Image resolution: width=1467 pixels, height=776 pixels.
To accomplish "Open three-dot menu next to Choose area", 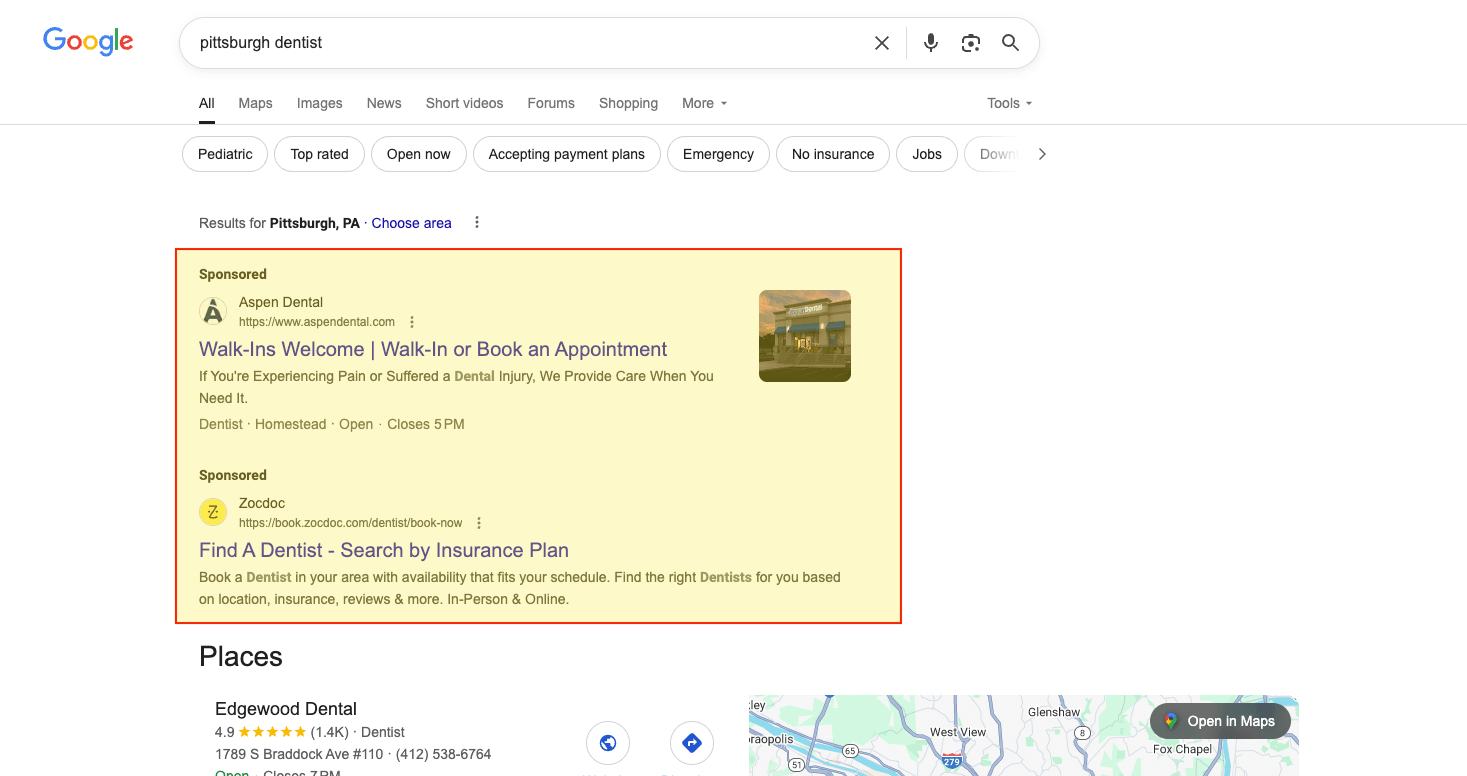I will coord(477,223).
